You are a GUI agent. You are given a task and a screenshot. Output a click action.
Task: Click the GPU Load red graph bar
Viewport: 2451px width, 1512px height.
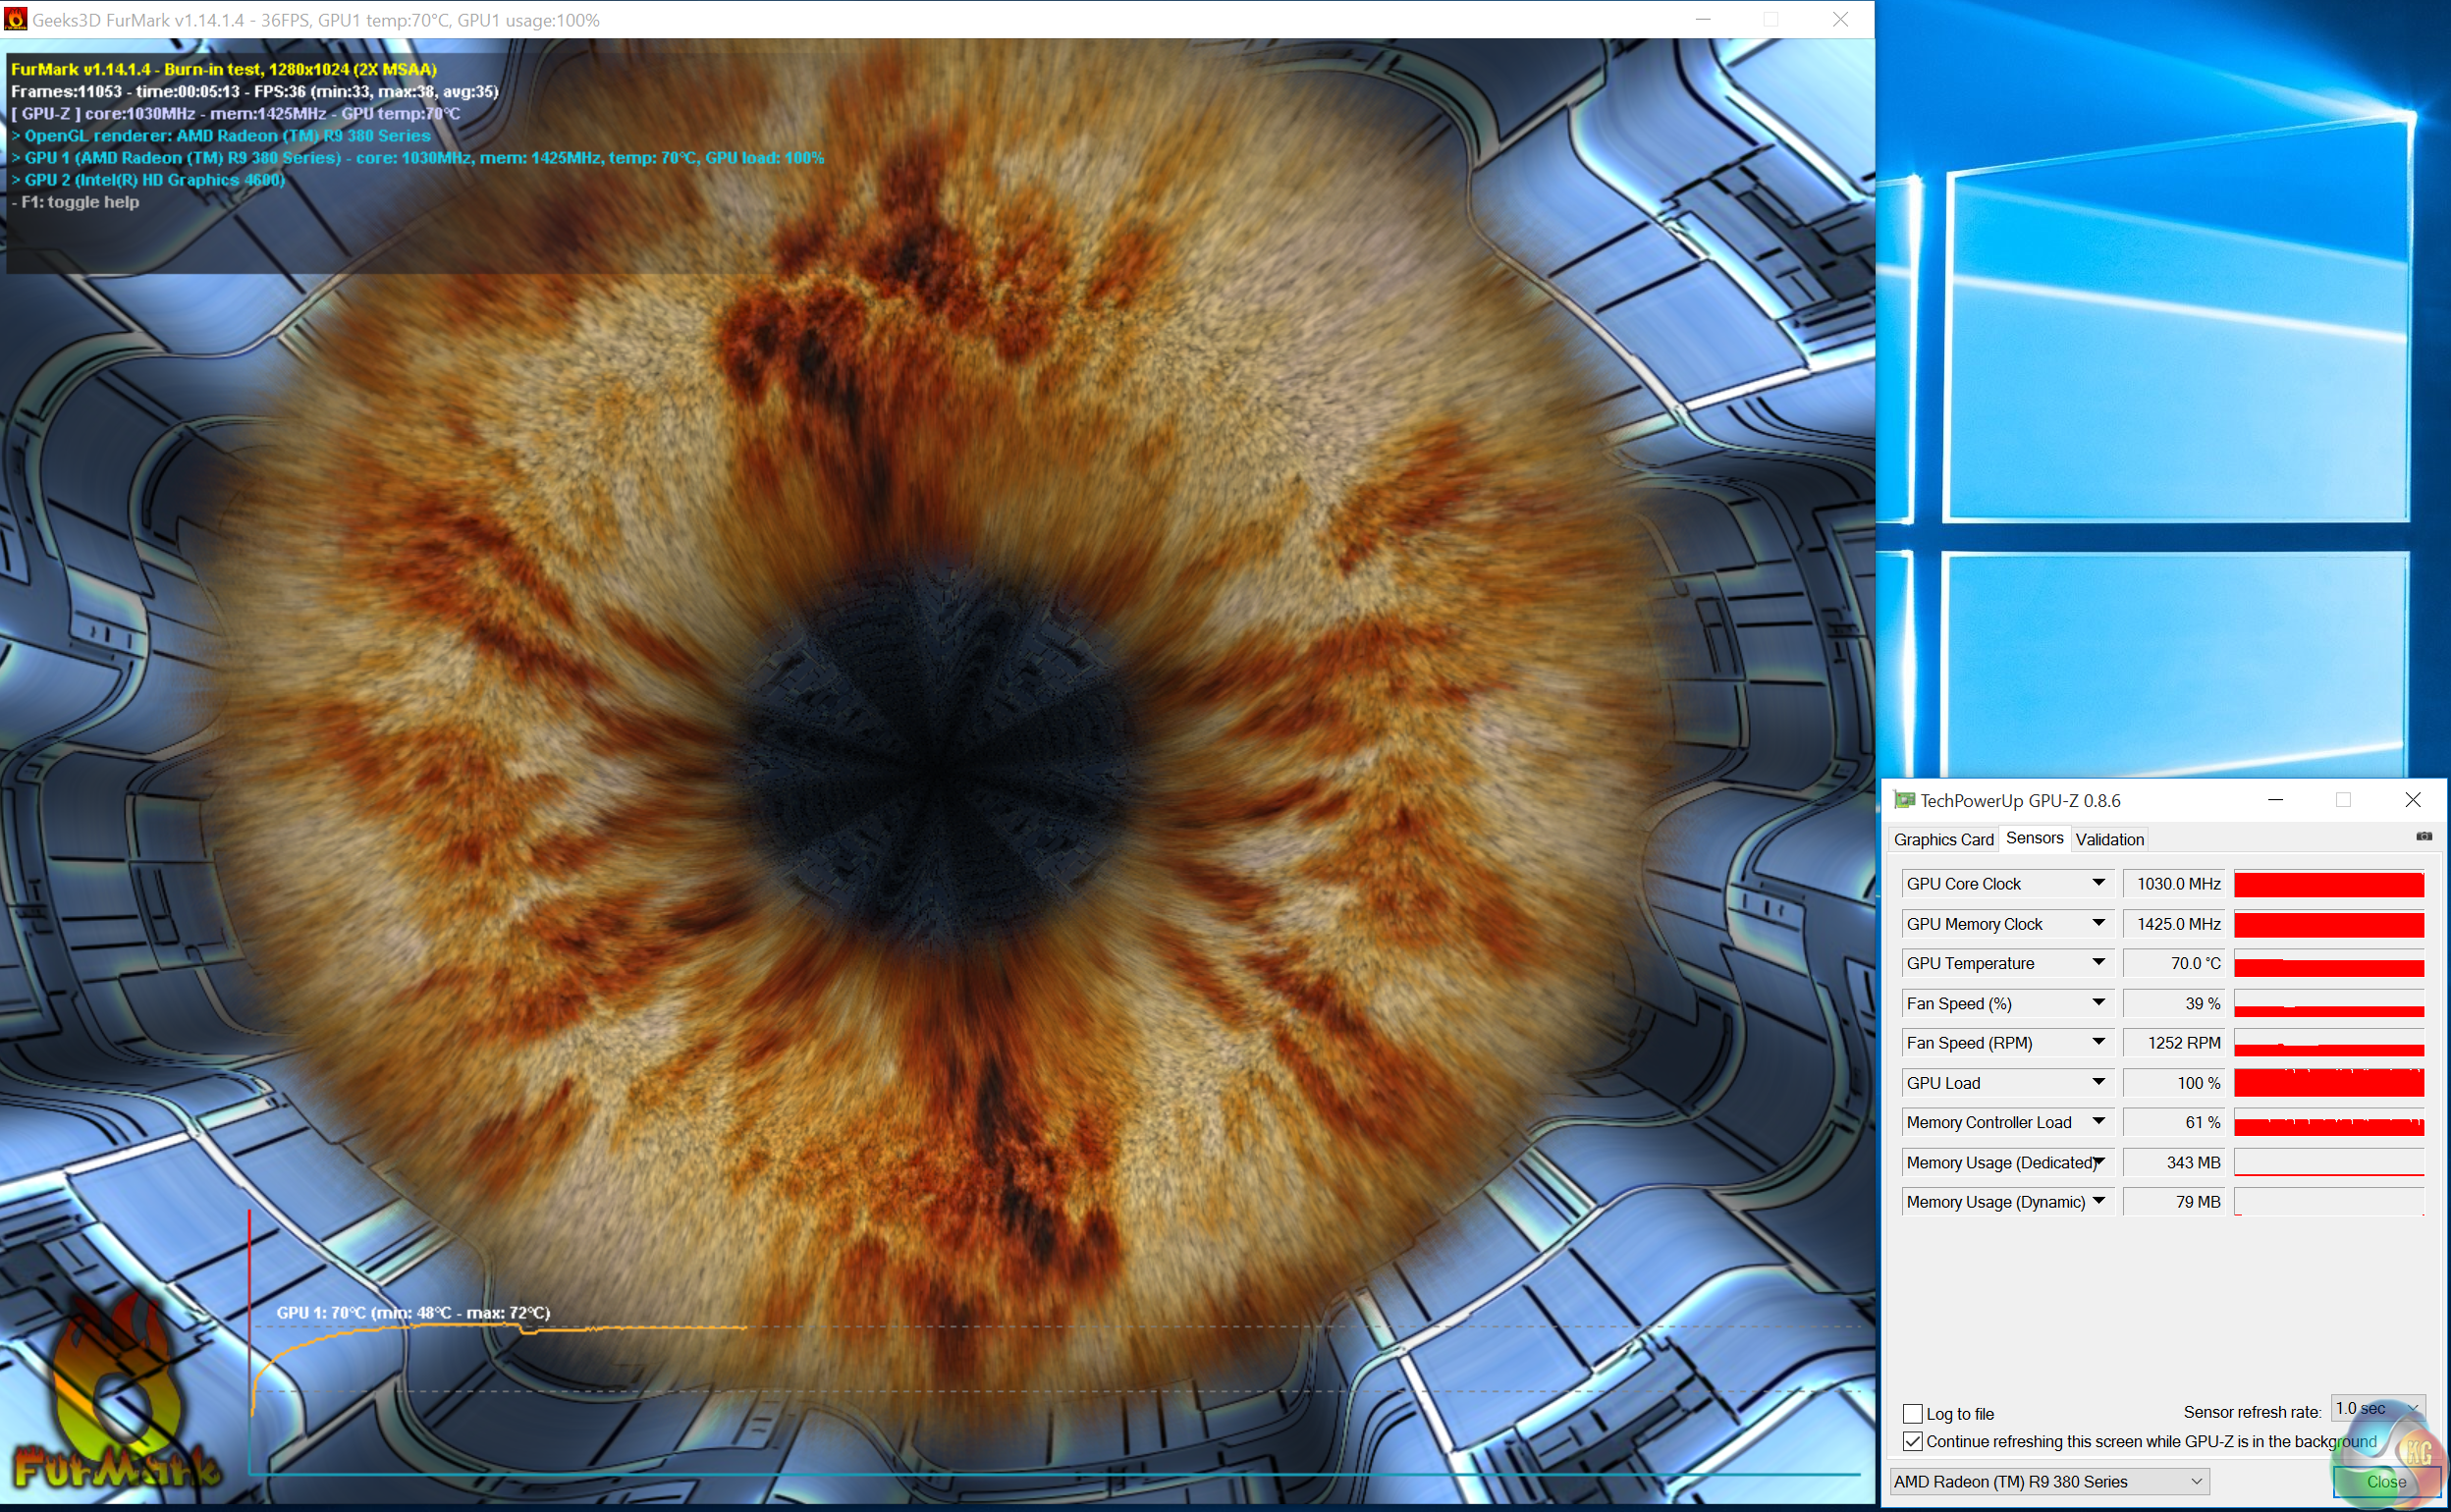[2328, 1083]
